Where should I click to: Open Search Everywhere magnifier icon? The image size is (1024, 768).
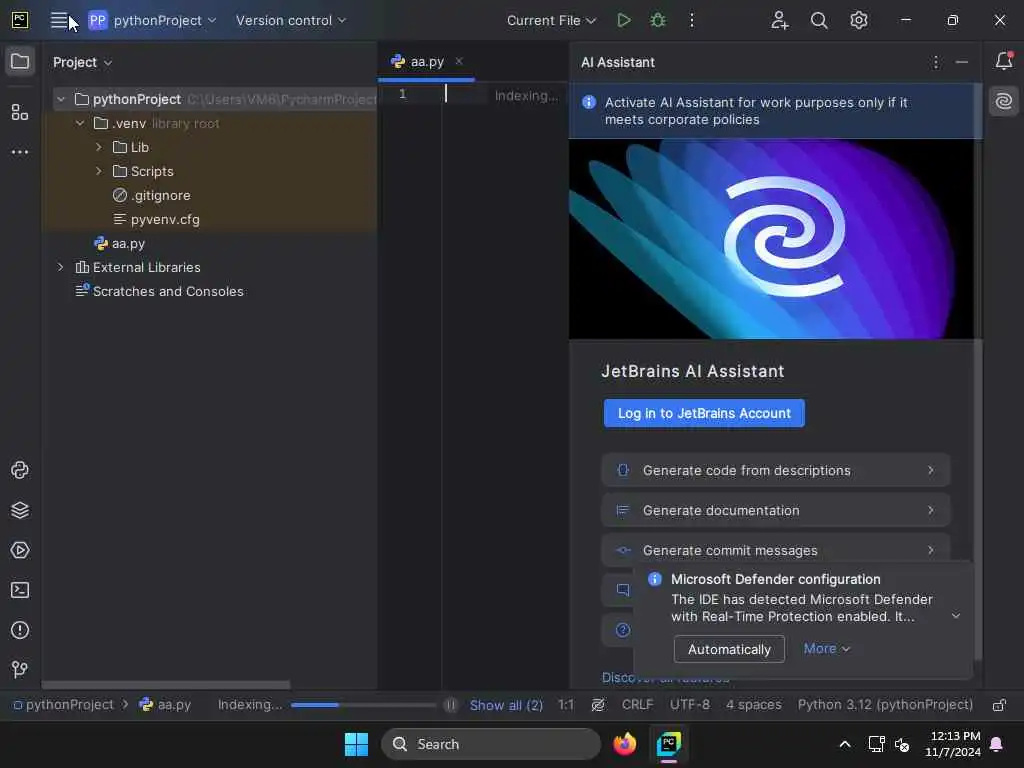click(x=819, y=20)
